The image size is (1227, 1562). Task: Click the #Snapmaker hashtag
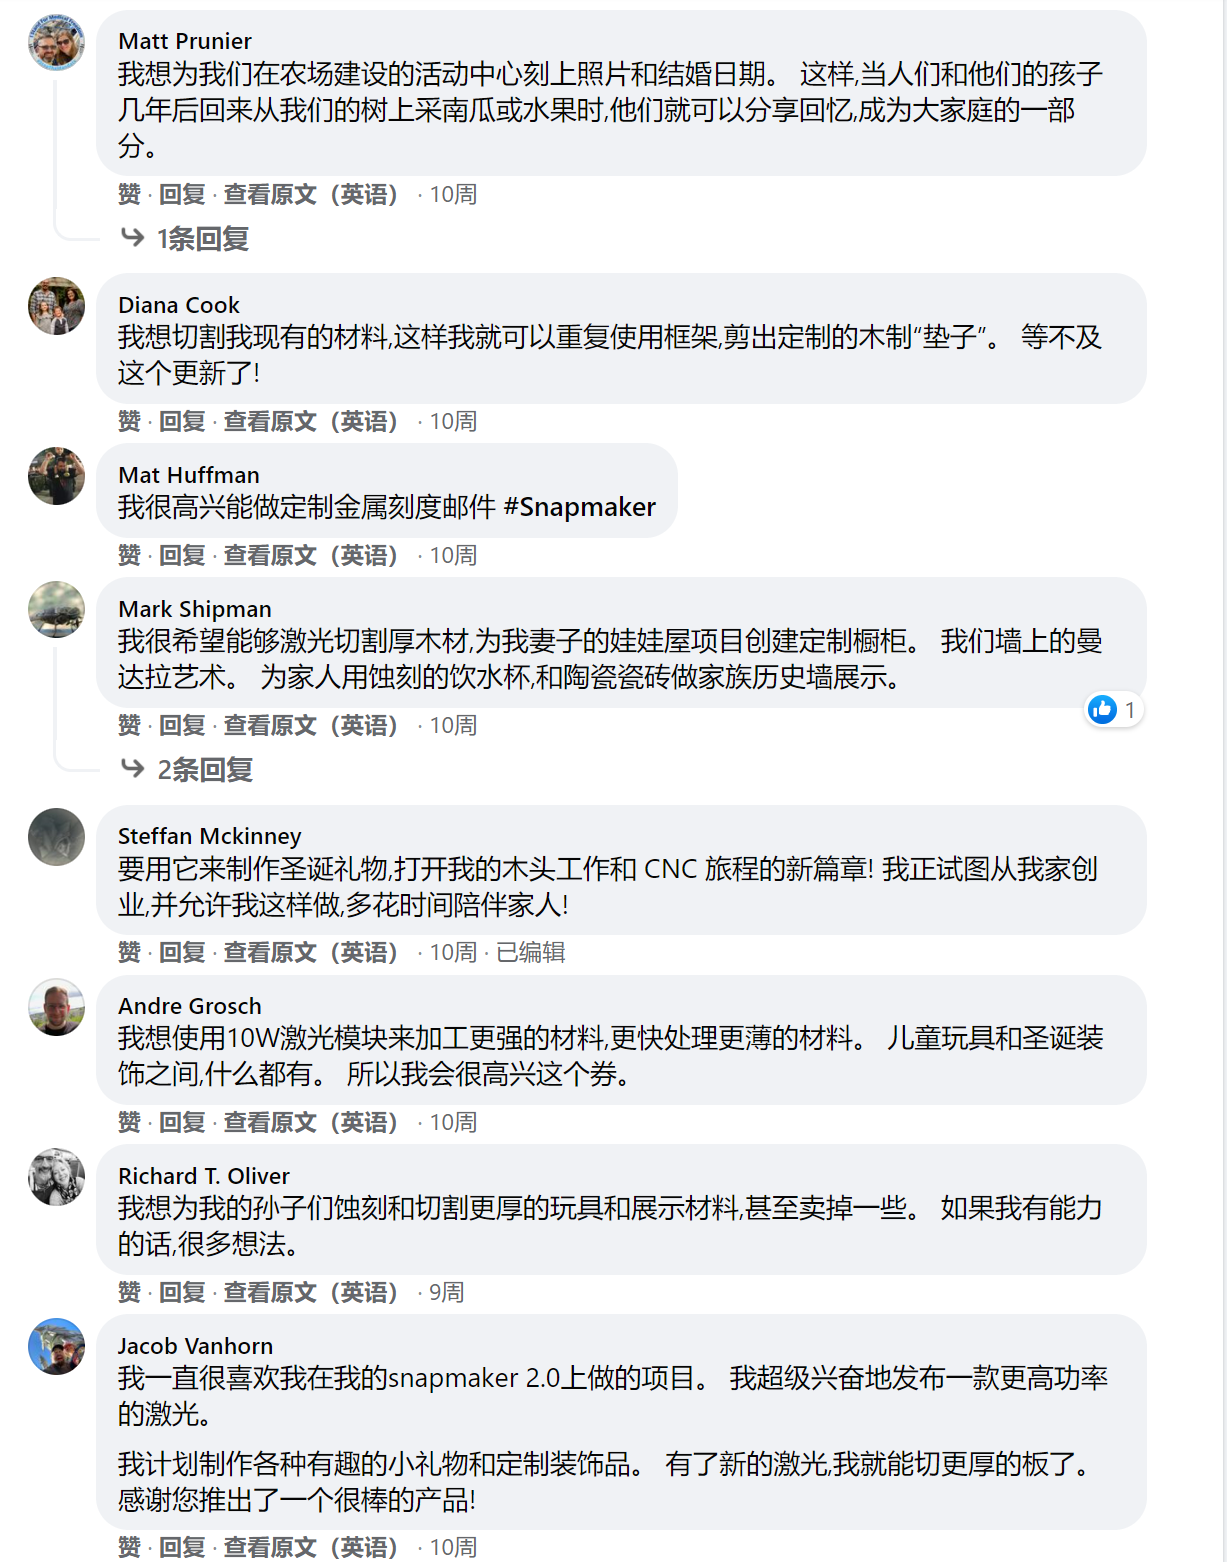[580, 507]
